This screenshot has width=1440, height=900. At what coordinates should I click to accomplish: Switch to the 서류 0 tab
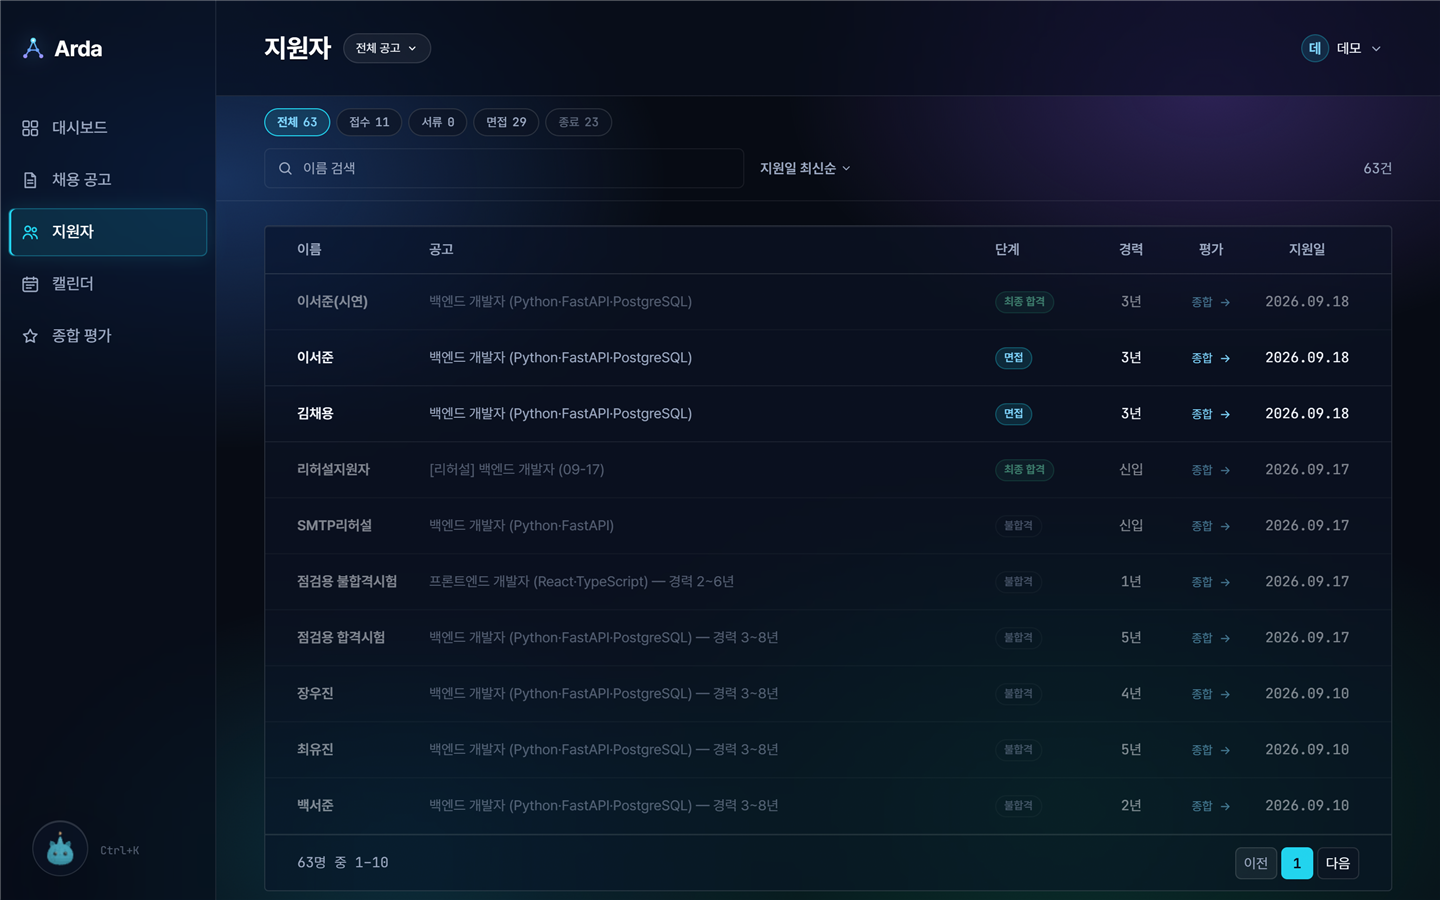coord(438,122)
